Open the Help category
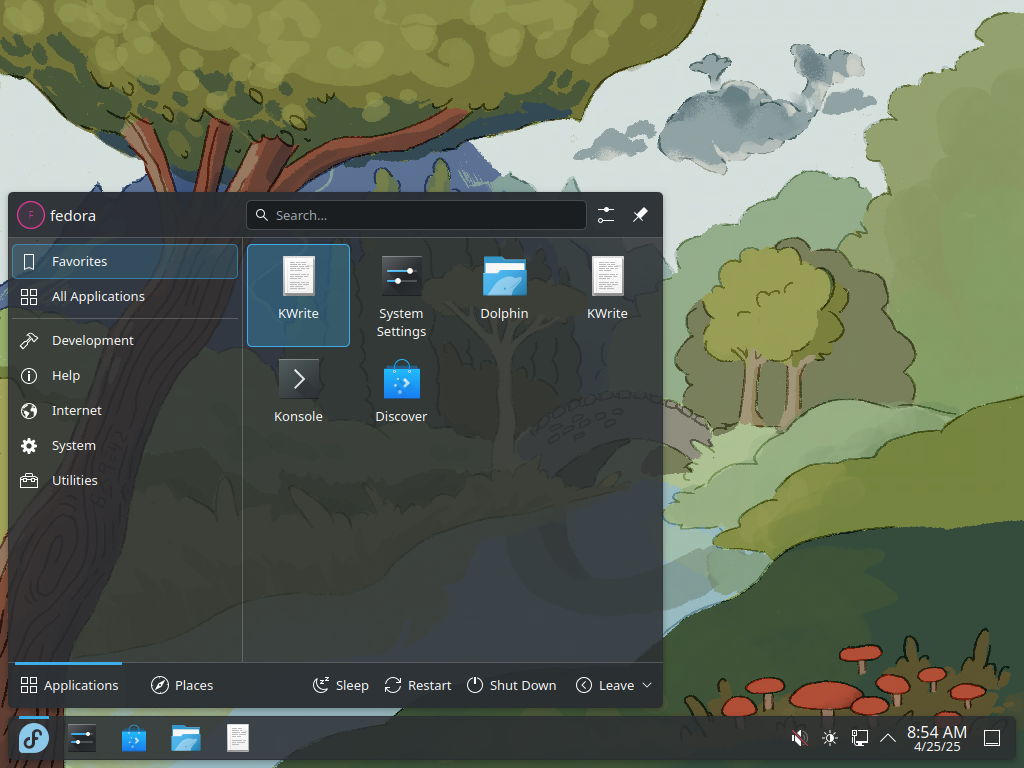This screenshot has width=1024, height=768. (125, 376)
